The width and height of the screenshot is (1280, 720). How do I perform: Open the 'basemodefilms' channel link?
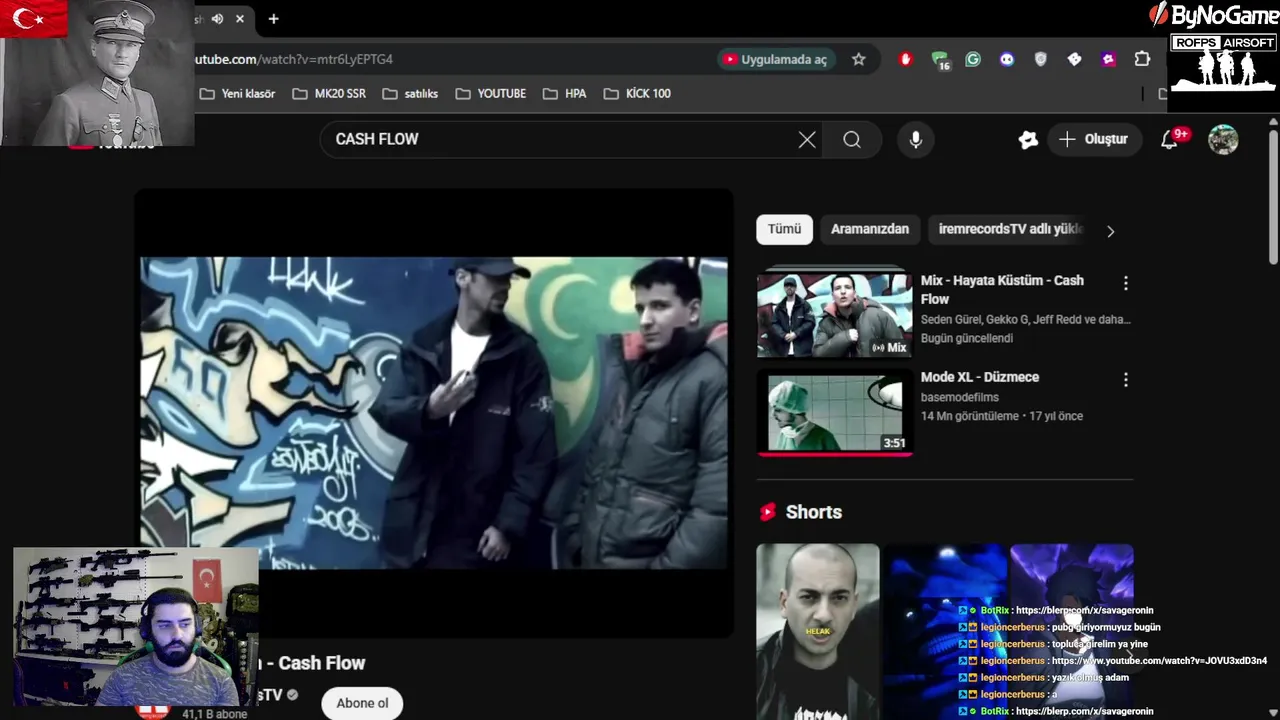point(960,397)
